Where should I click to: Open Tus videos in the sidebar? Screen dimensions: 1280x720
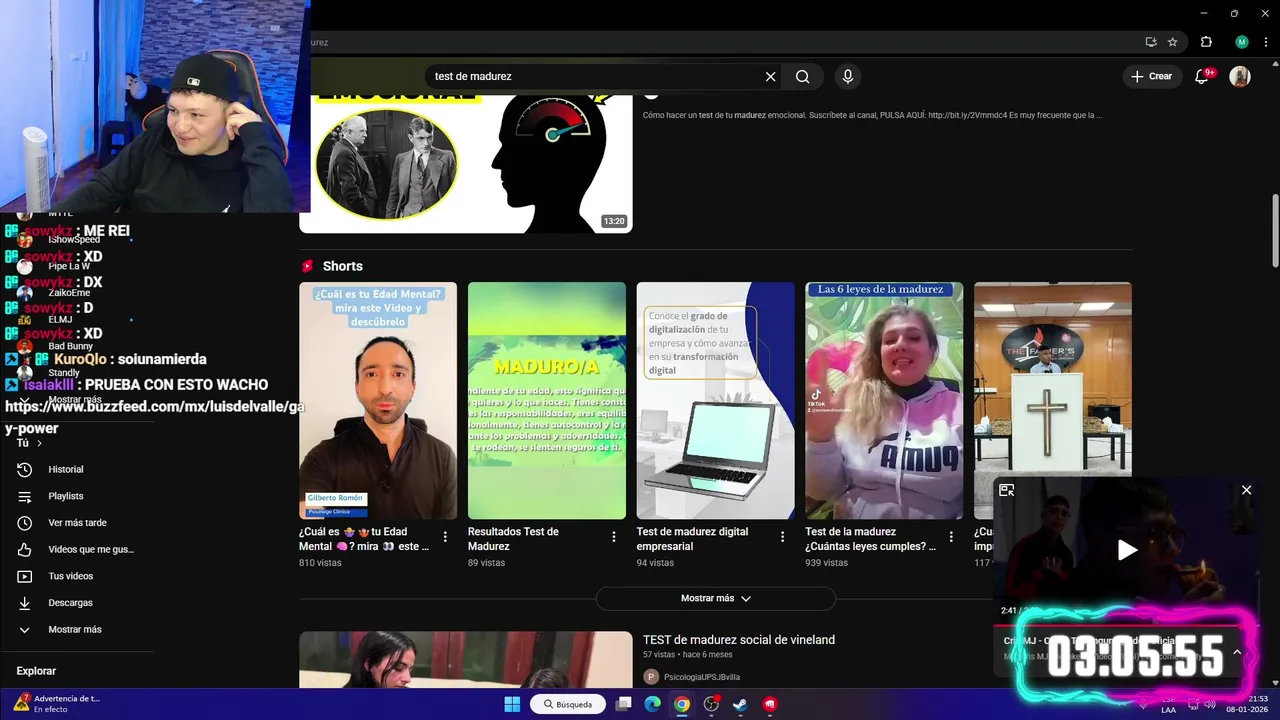pyautogui.click(x=70, y=576)
